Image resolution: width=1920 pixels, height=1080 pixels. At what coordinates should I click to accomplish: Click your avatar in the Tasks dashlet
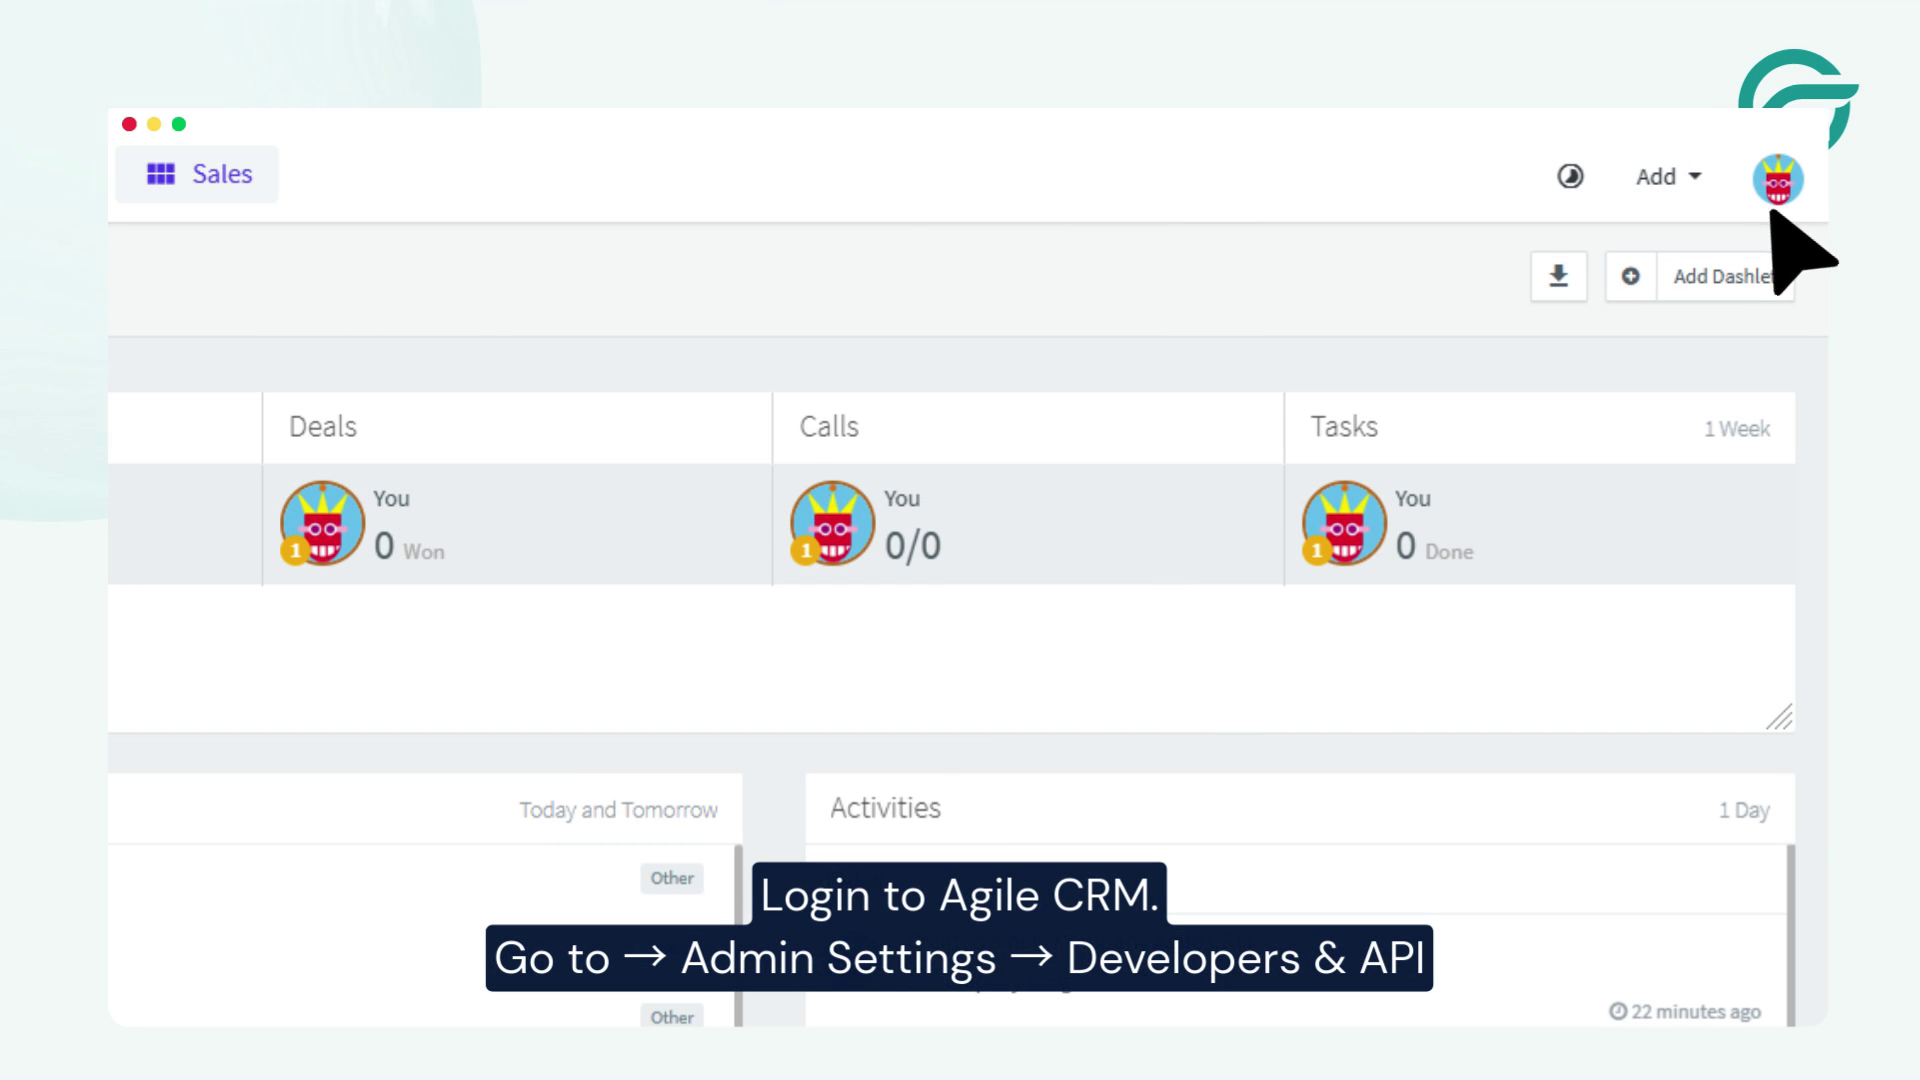tap(1344, 522)
